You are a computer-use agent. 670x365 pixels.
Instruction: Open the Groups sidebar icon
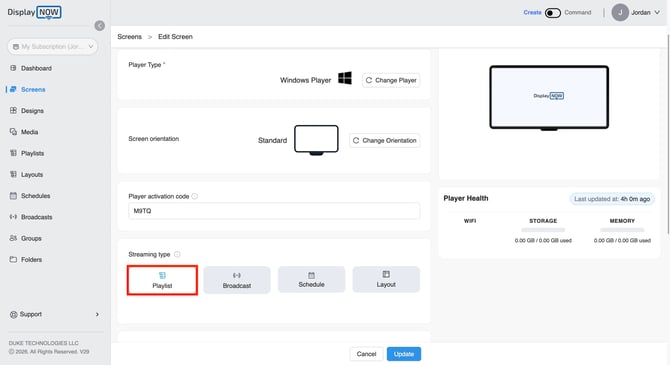pos(13,238)
